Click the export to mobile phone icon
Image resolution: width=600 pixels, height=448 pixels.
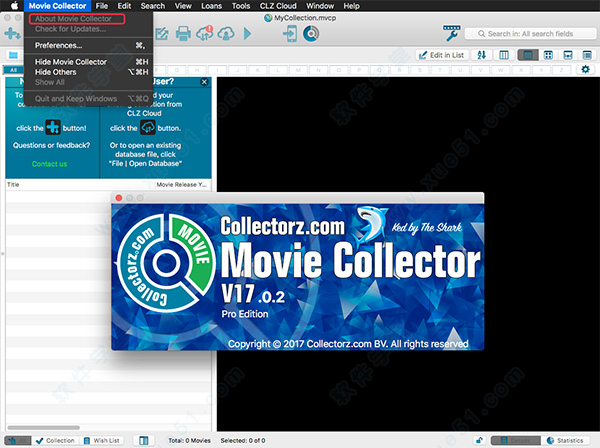tap(290, 34)
